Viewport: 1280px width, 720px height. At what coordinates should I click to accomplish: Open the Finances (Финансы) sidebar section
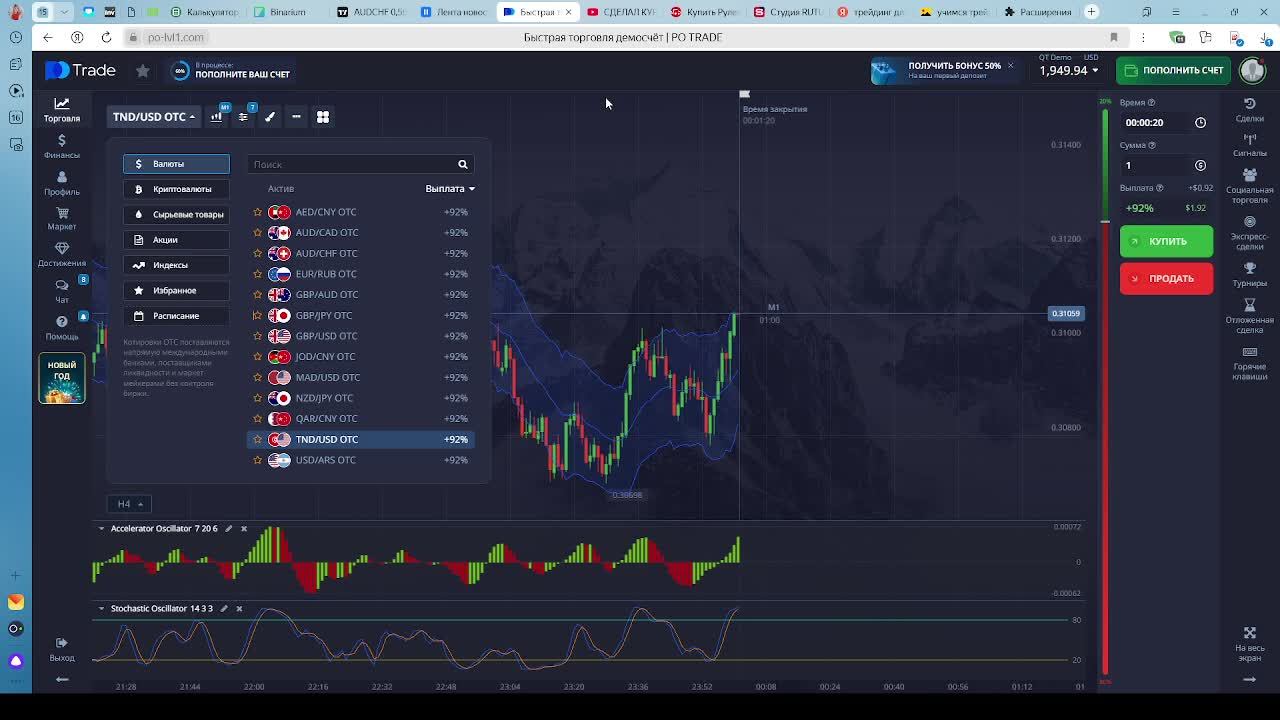(61, 146)
